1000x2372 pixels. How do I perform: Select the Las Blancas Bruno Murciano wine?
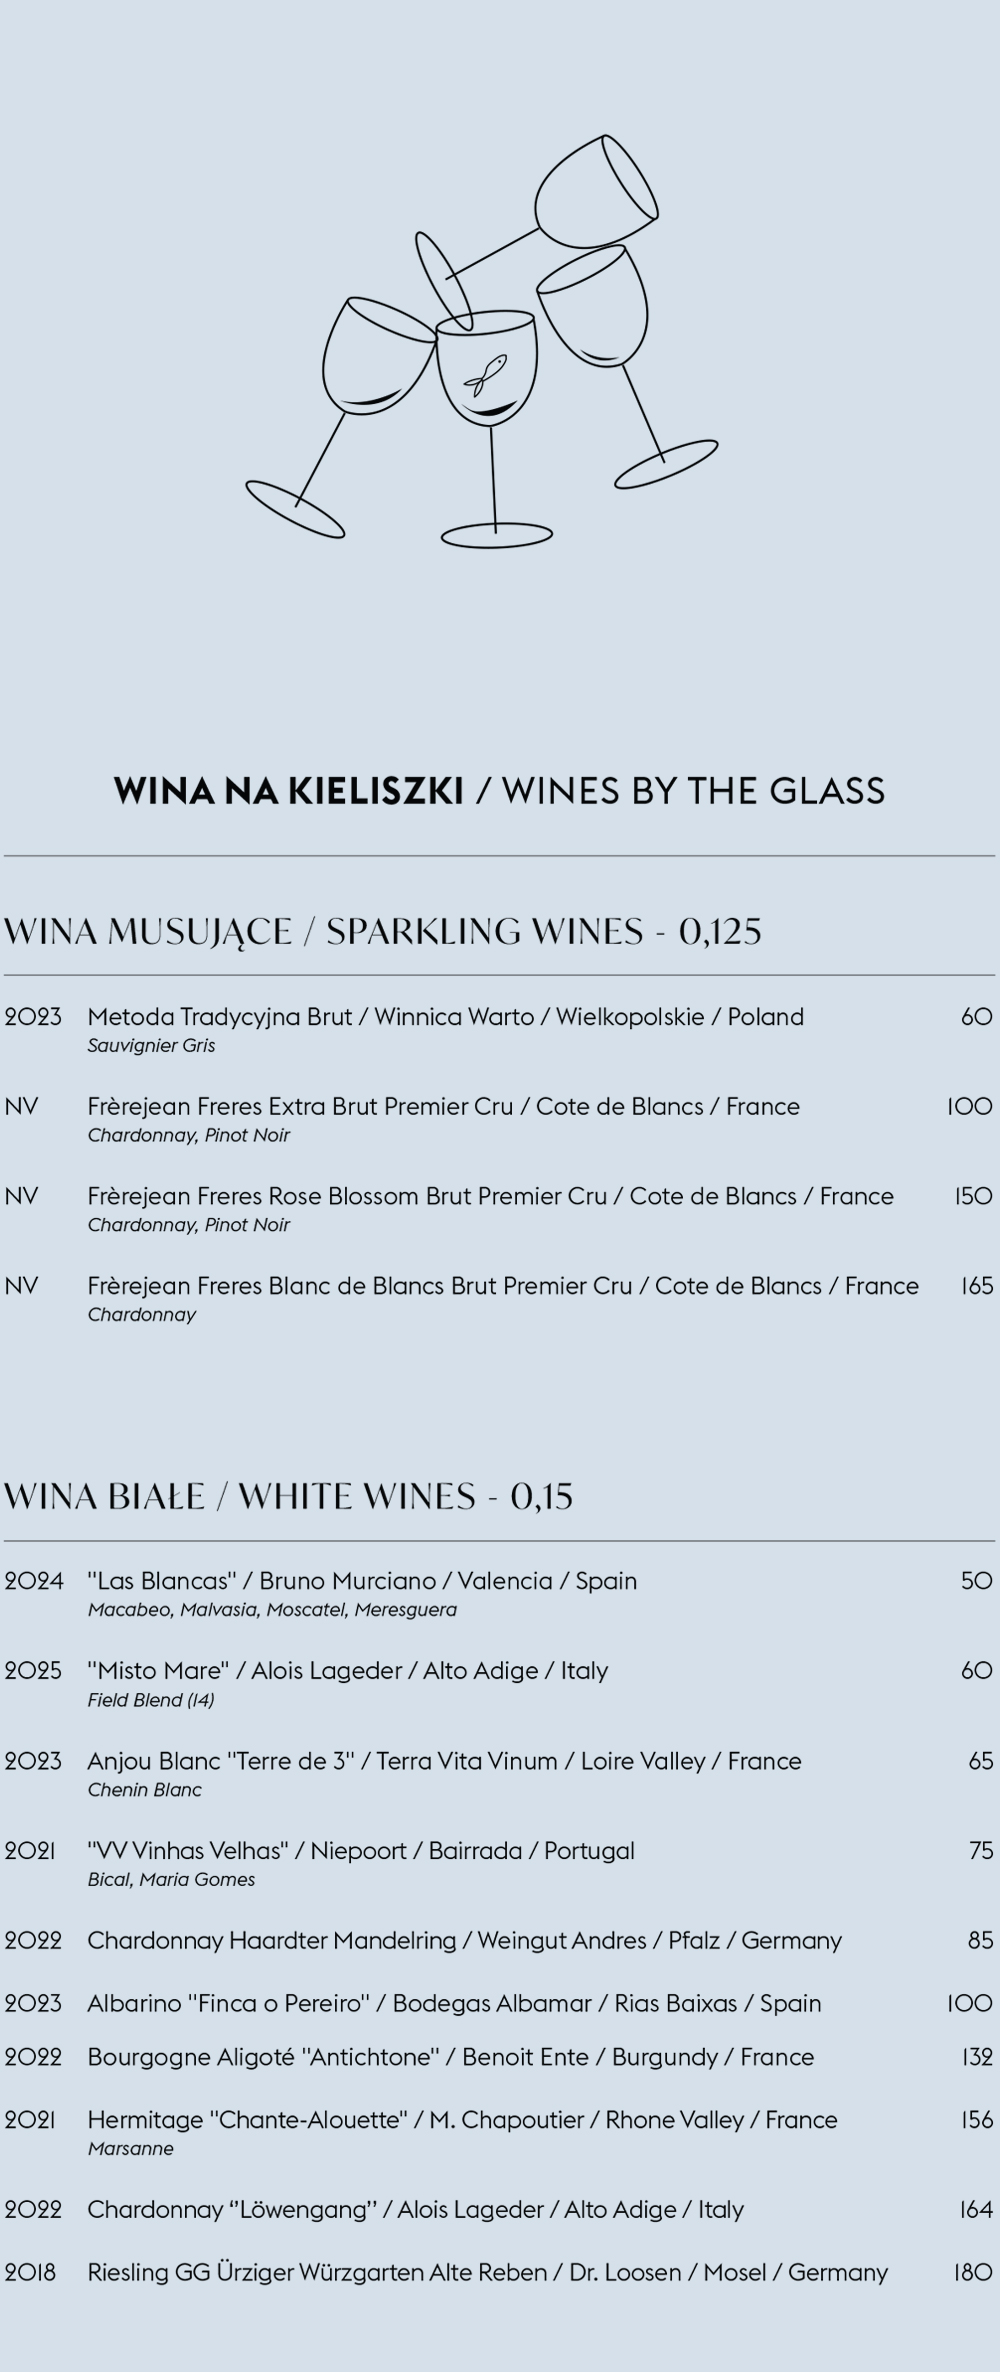[362, 1581]
